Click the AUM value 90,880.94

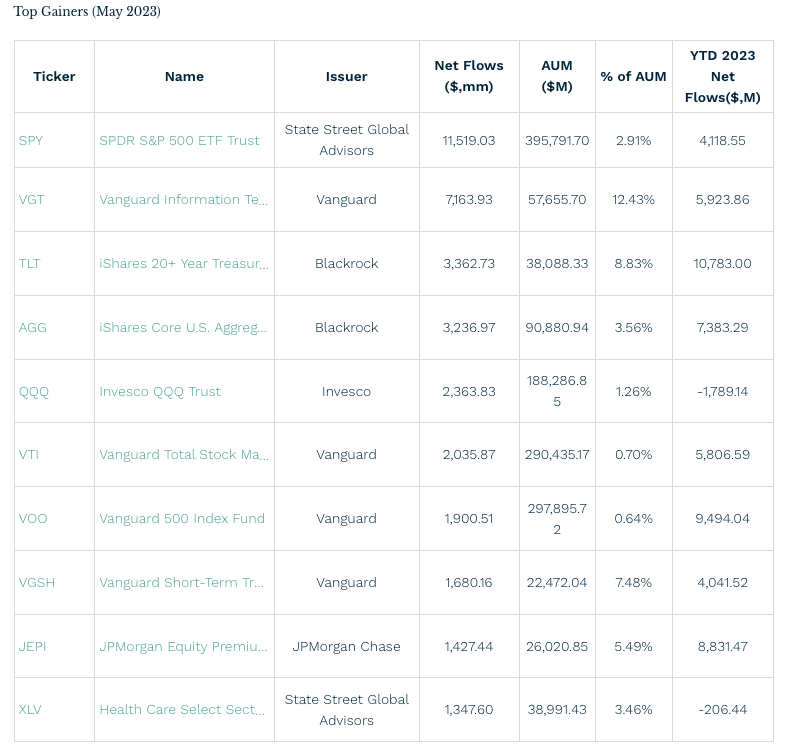(557, 328)
